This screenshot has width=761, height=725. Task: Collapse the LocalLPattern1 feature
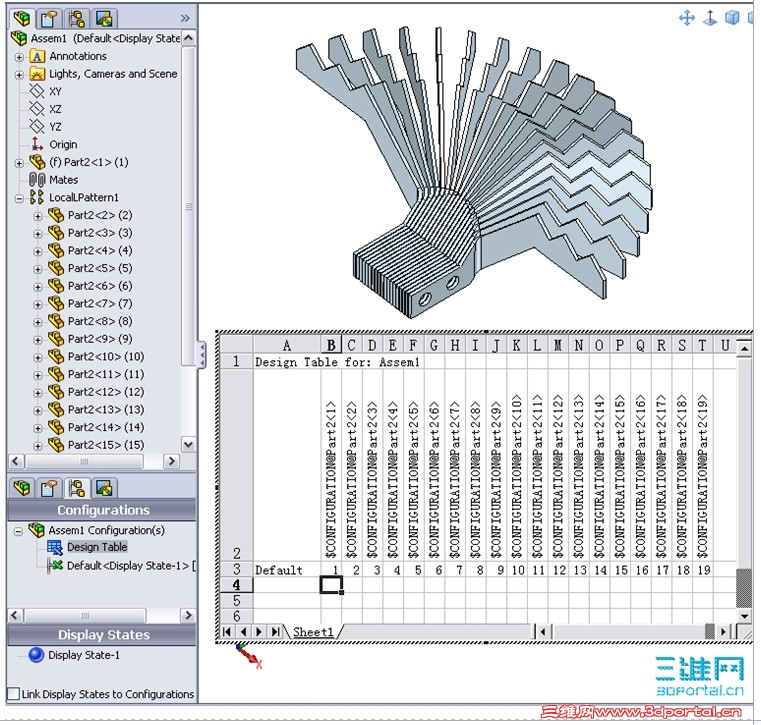(19, 198)
